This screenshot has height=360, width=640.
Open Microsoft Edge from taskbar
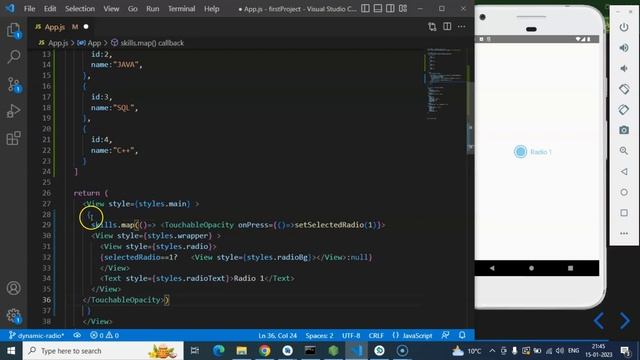pyautogui.click(x=218, y=351)
